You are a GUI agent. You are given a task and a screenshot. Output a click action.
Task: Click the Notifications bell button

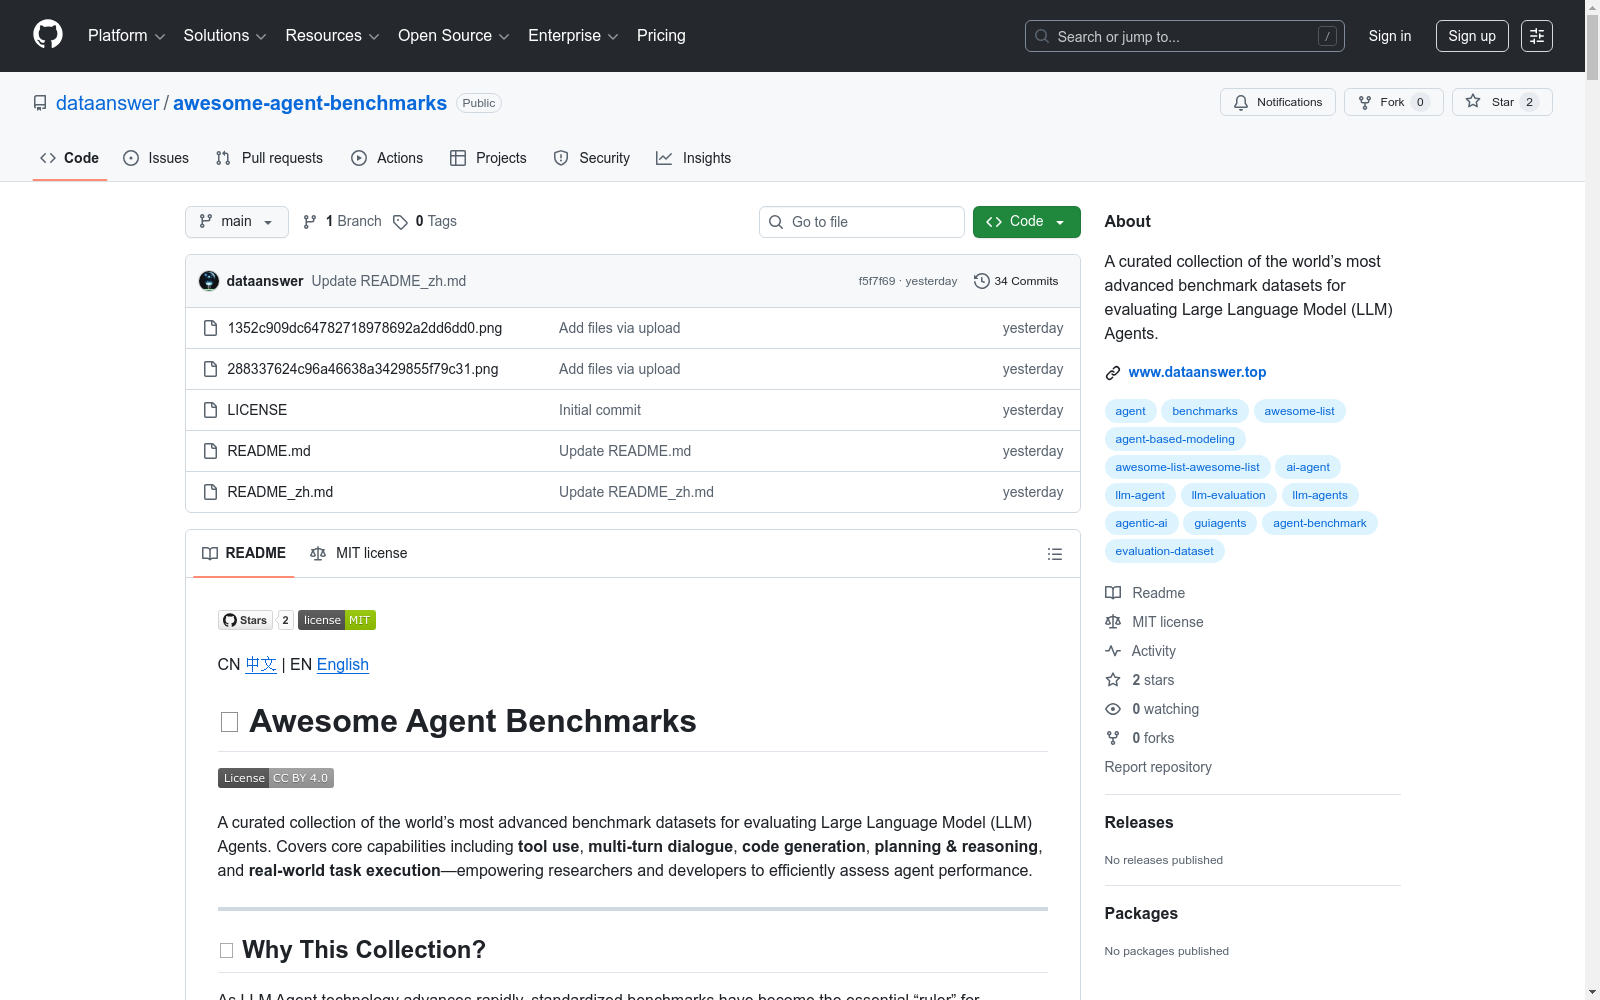1278,102
